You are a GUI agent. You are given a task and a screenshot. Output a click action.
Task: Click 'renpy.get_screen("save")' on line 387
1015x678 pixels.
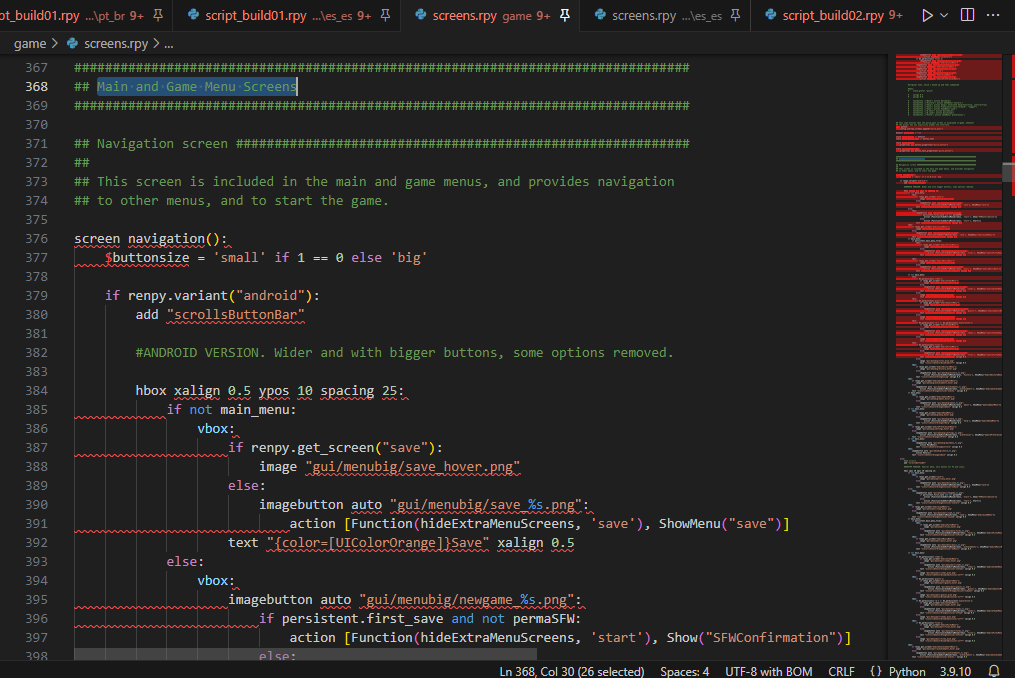coord(342,447)
